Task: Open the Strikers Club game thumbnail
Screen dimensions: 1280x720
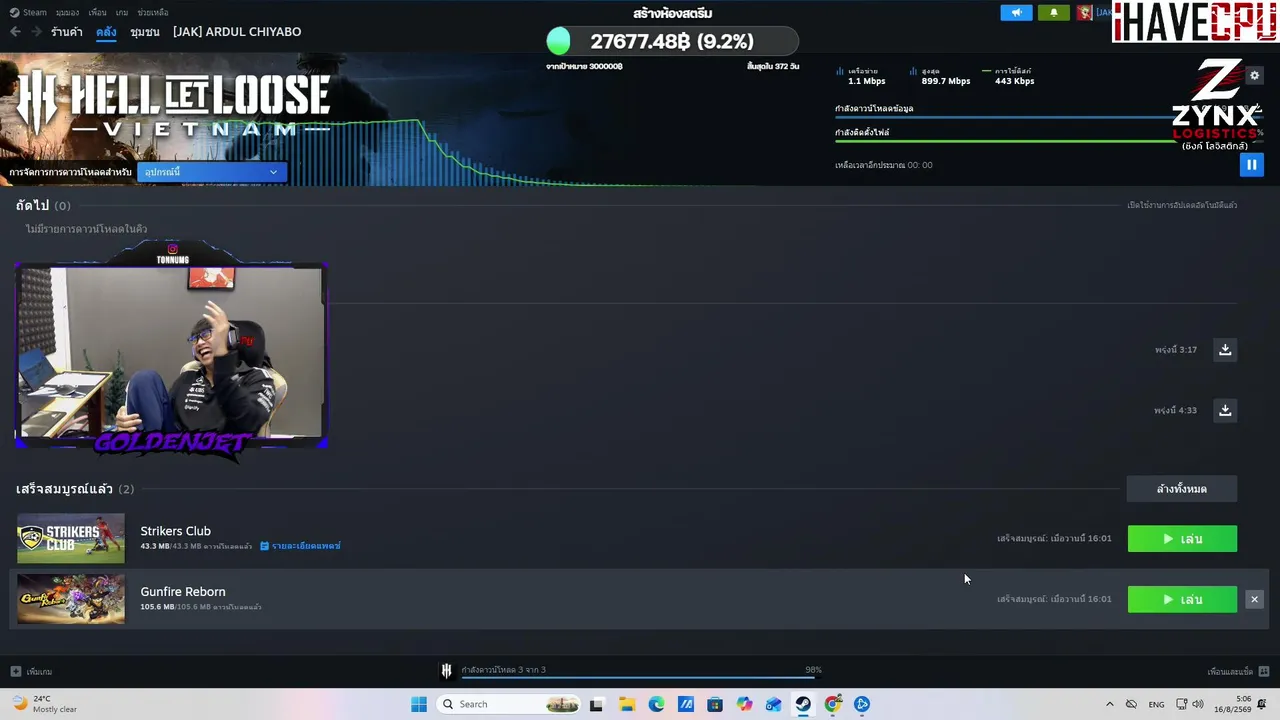Action: pyautogui.click(x=71, y=539)
